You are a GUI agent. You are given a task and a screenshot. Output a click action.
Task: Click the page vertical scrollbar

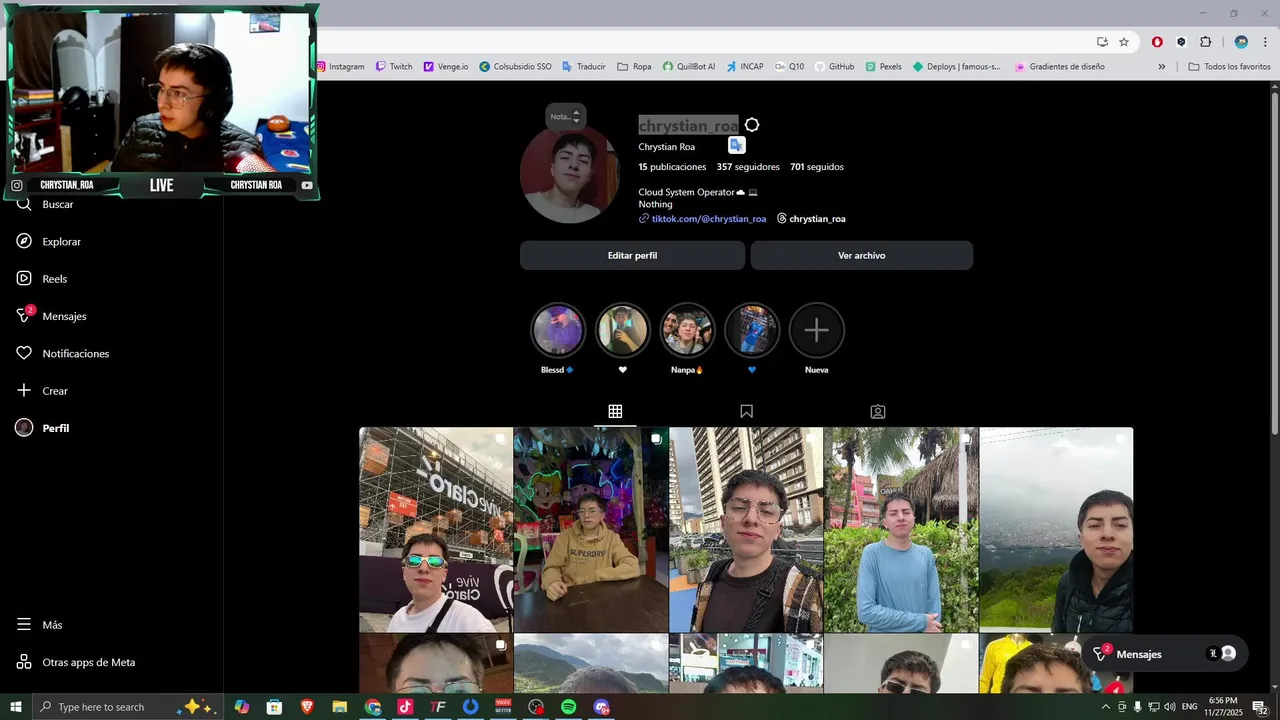1274,263
